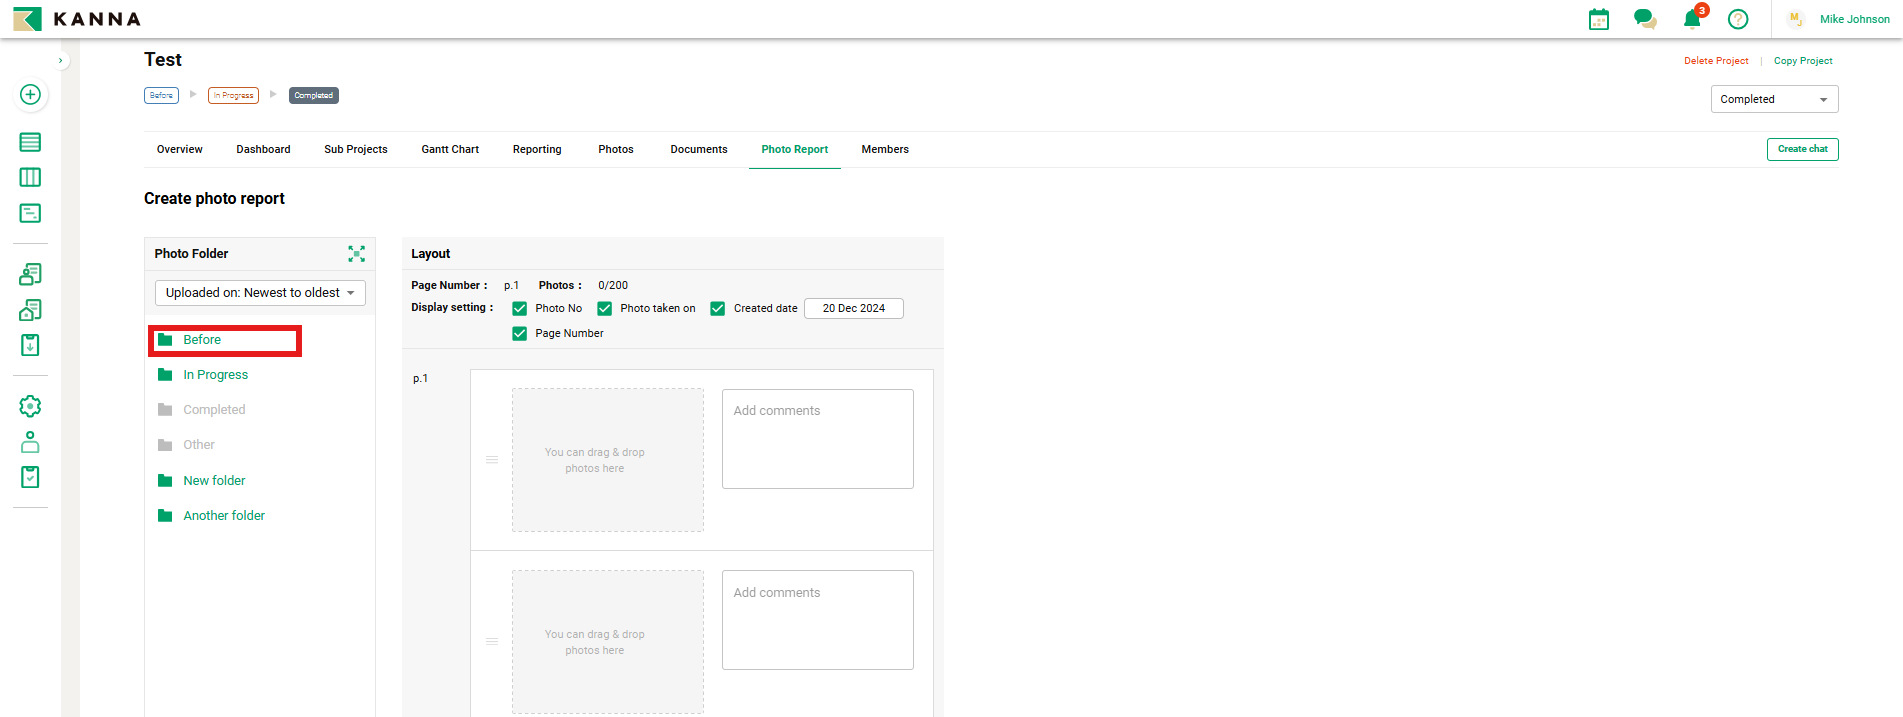
Task: Expand the left sidebar with chevron
Action: [61, 61]
